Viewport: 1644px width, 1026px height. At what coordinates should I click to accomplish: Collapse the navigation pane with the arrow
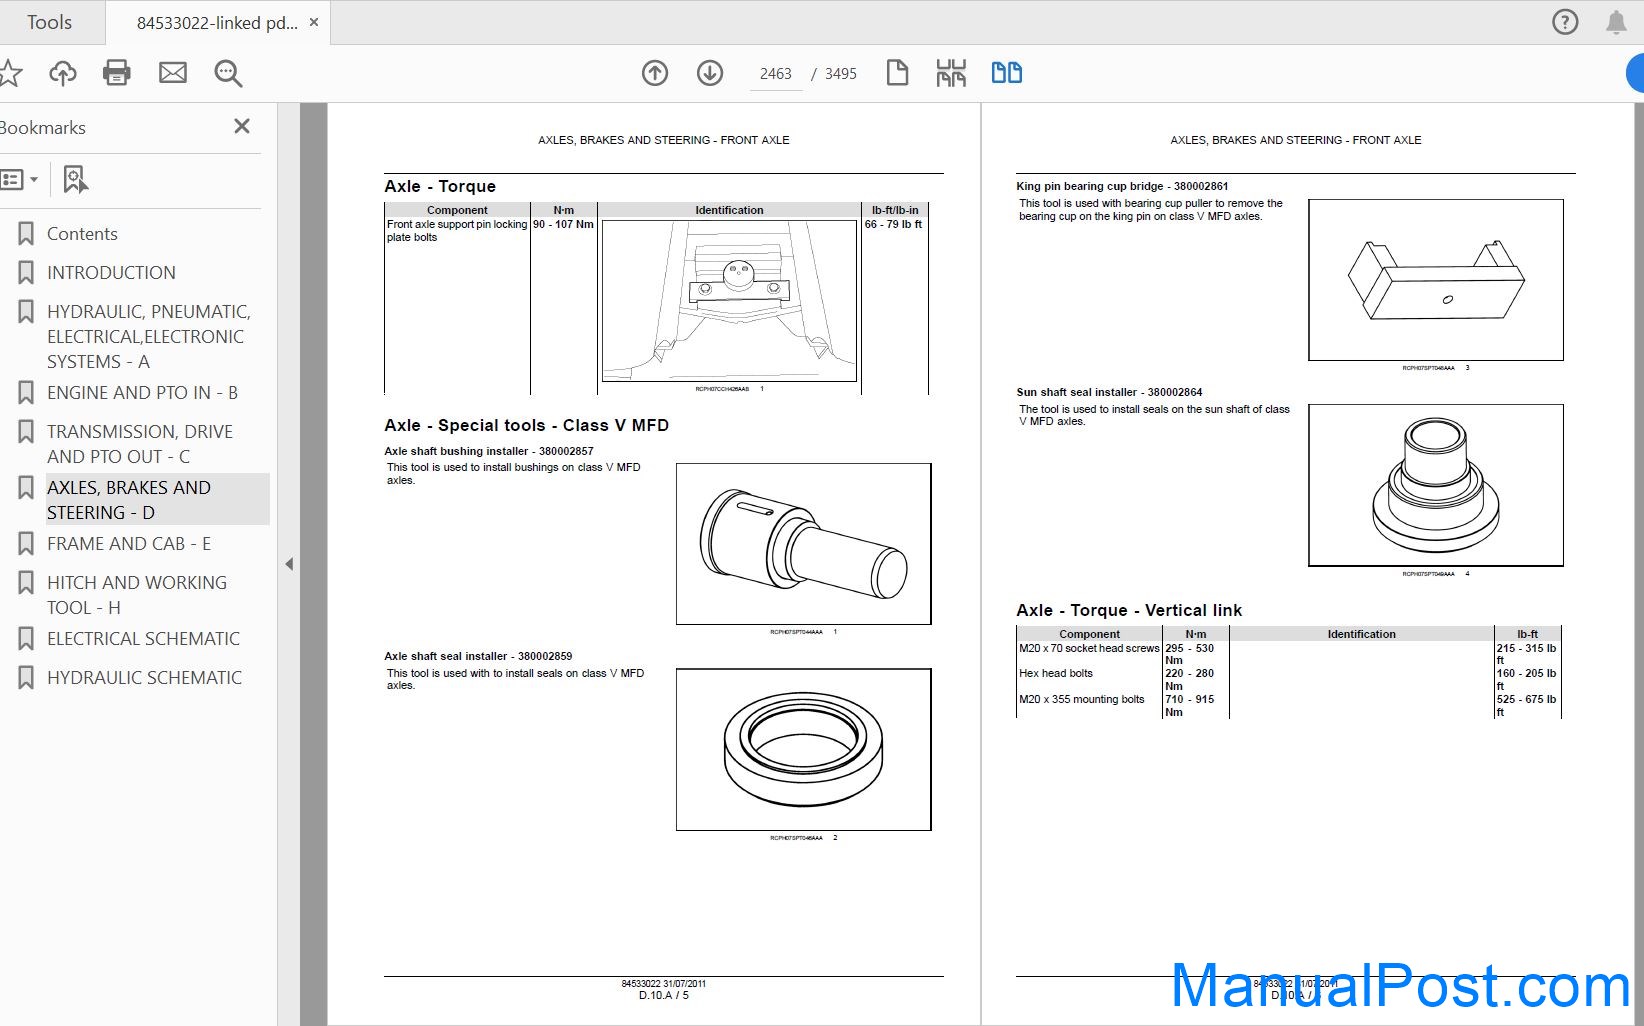(289, 564)
